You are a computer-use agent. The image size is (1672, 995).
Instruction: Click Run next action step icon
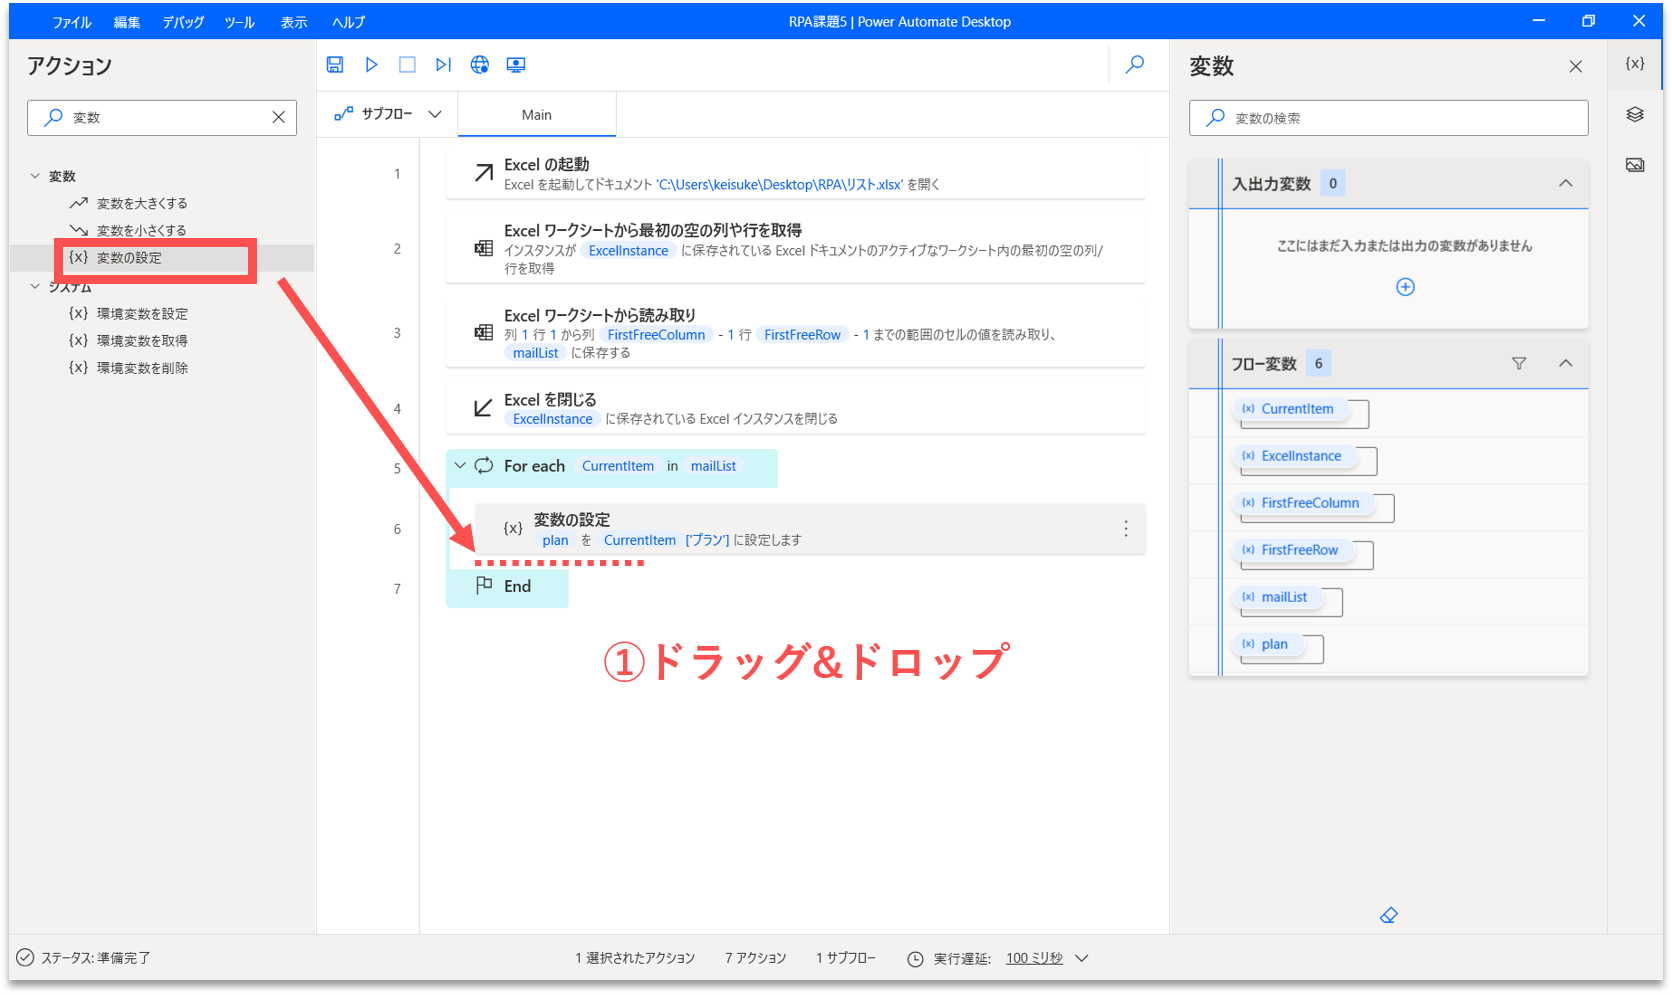pos(443,65)
